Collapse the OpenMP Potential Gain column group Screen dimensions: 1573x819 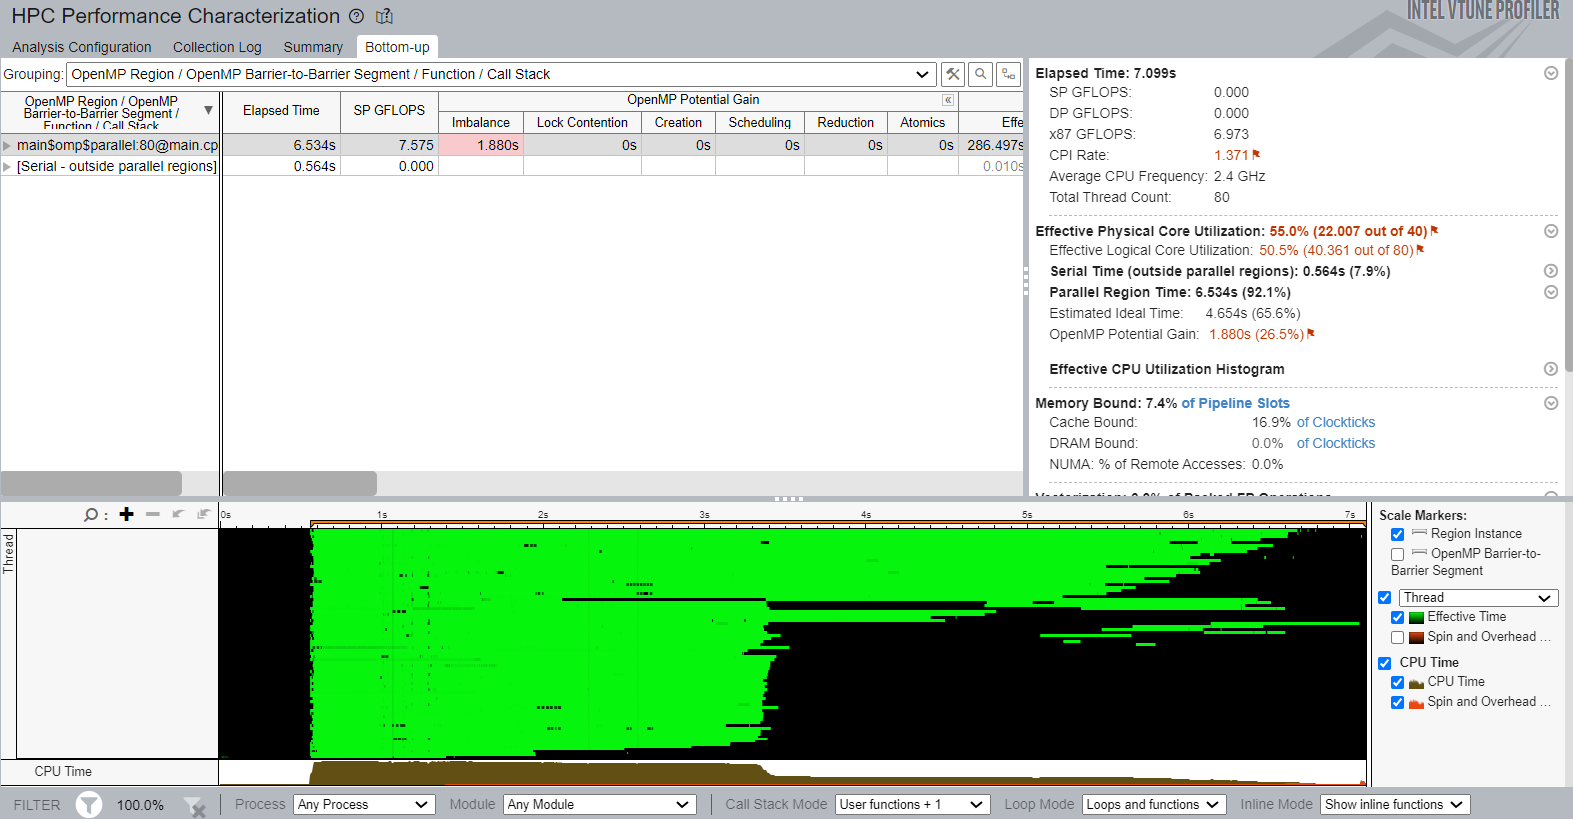[948, 100]
